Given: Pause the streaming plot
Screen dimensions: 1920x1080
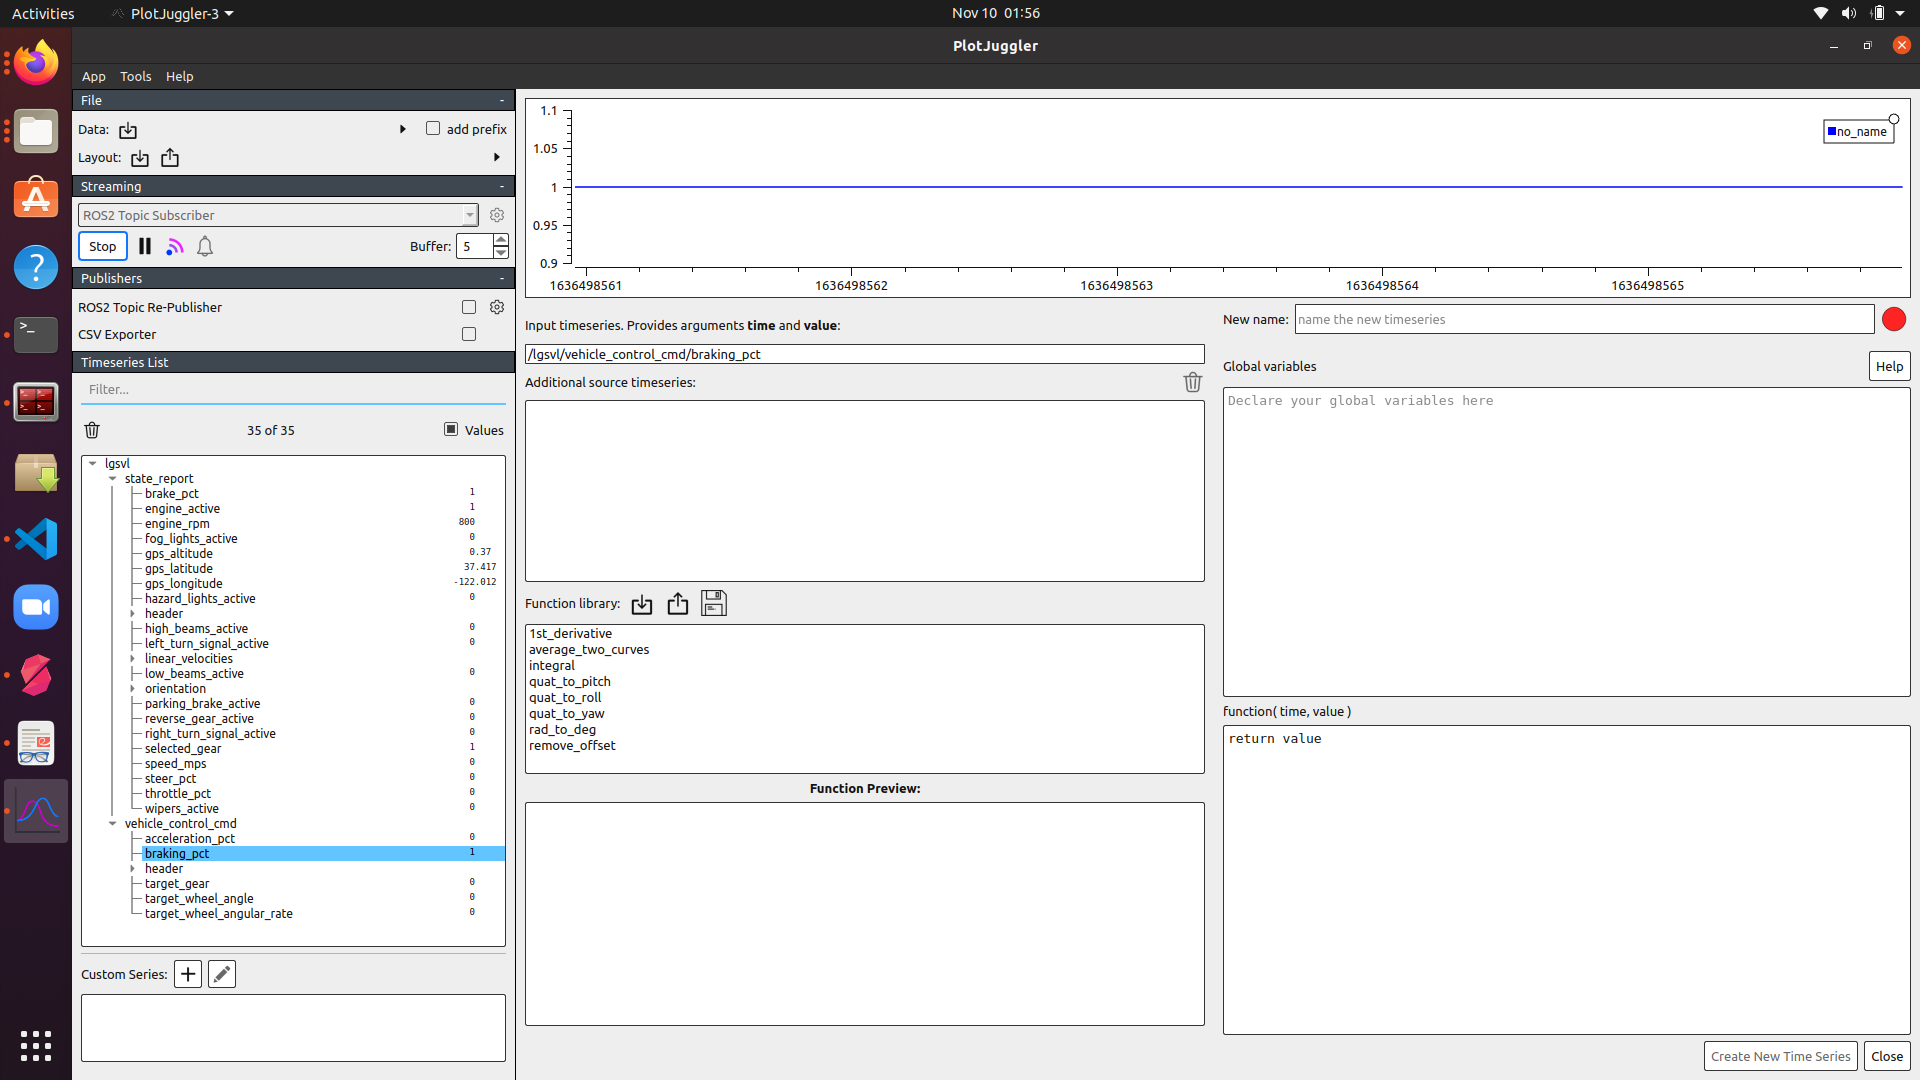Looking at the screenshot, I should pos(145,246).
